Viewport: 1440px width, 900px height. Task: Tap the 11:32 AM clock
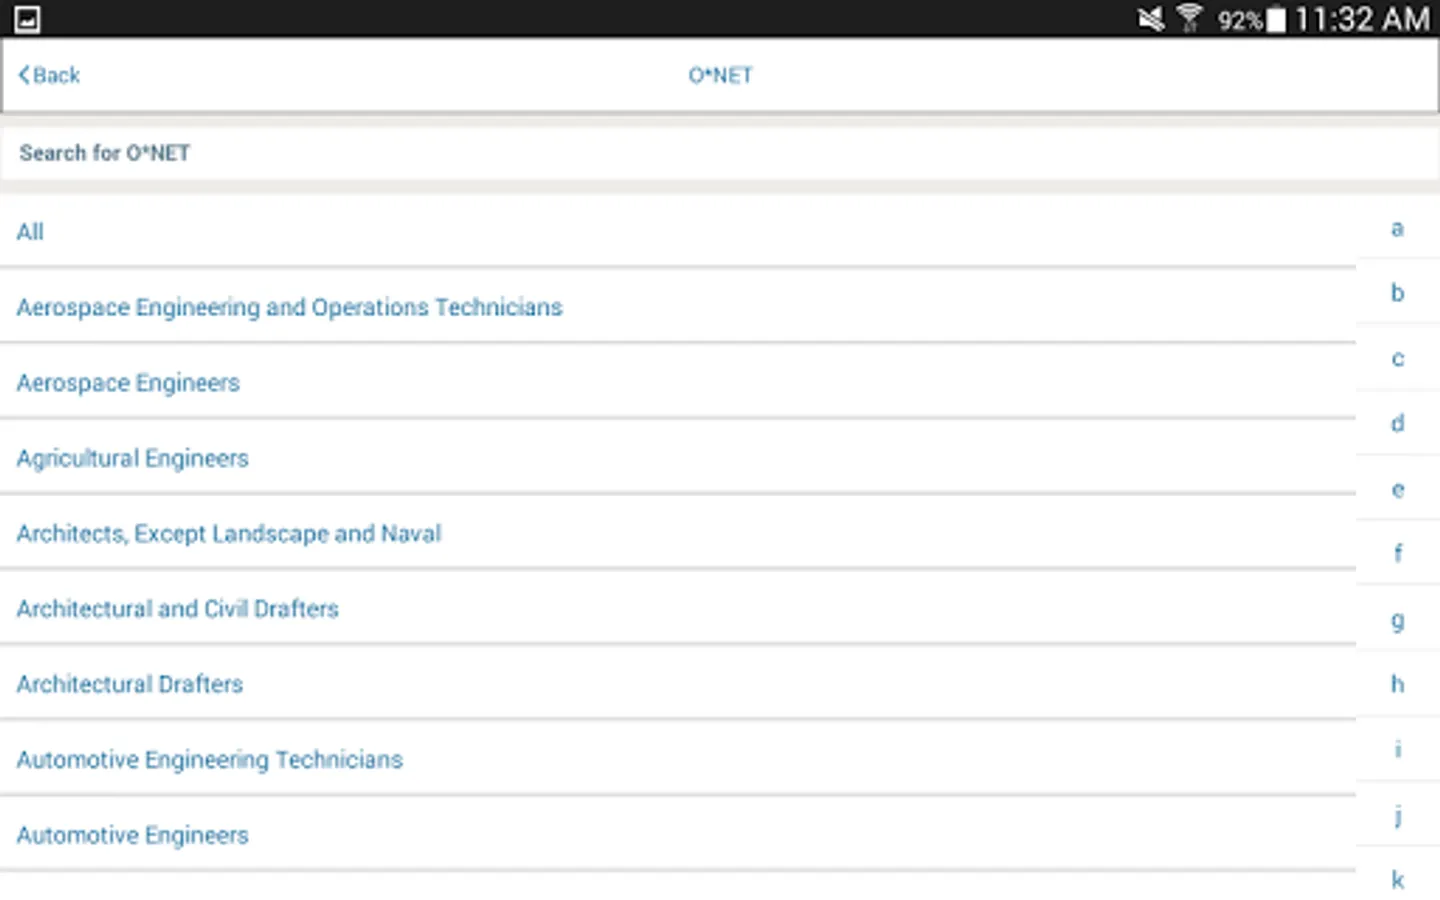1363,19
